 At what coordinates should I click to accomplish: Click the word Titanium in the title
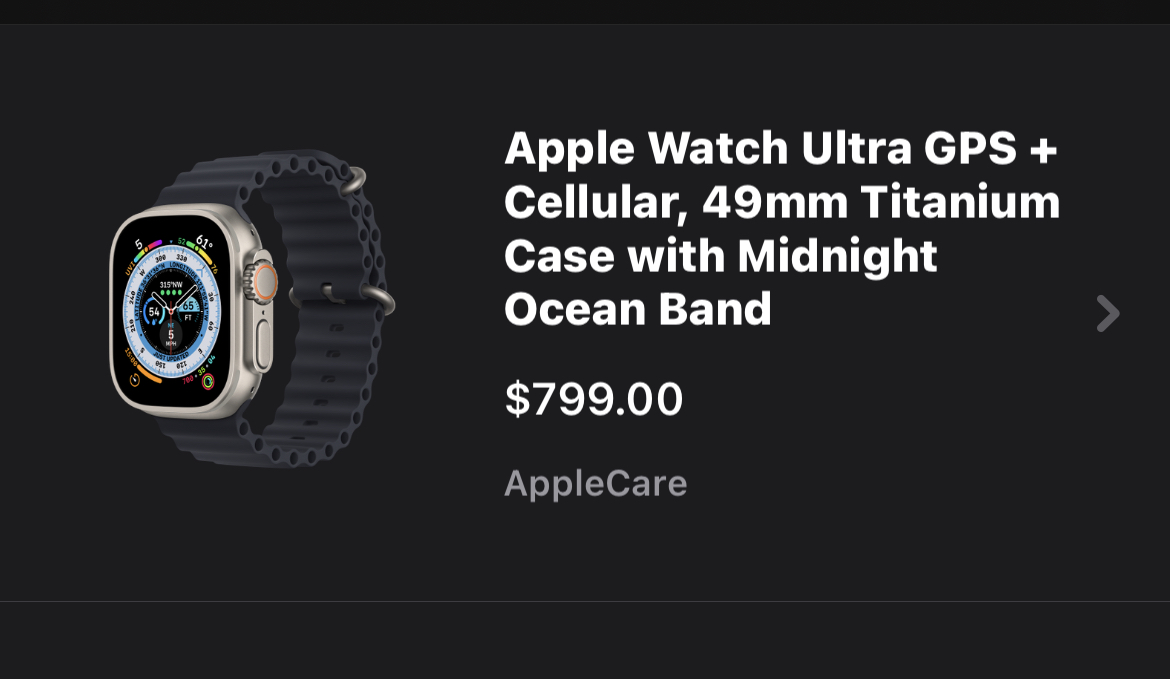960,202
